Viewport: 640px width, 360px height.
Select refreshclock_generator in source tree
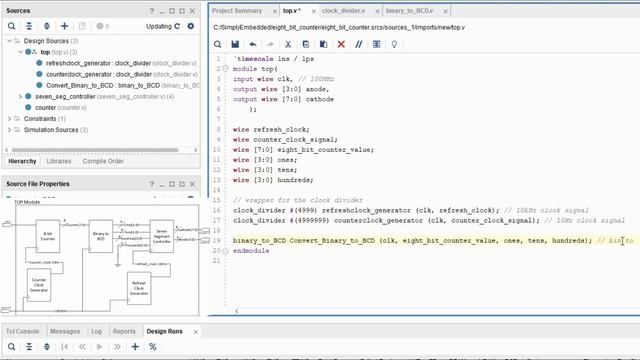(116, 63)
